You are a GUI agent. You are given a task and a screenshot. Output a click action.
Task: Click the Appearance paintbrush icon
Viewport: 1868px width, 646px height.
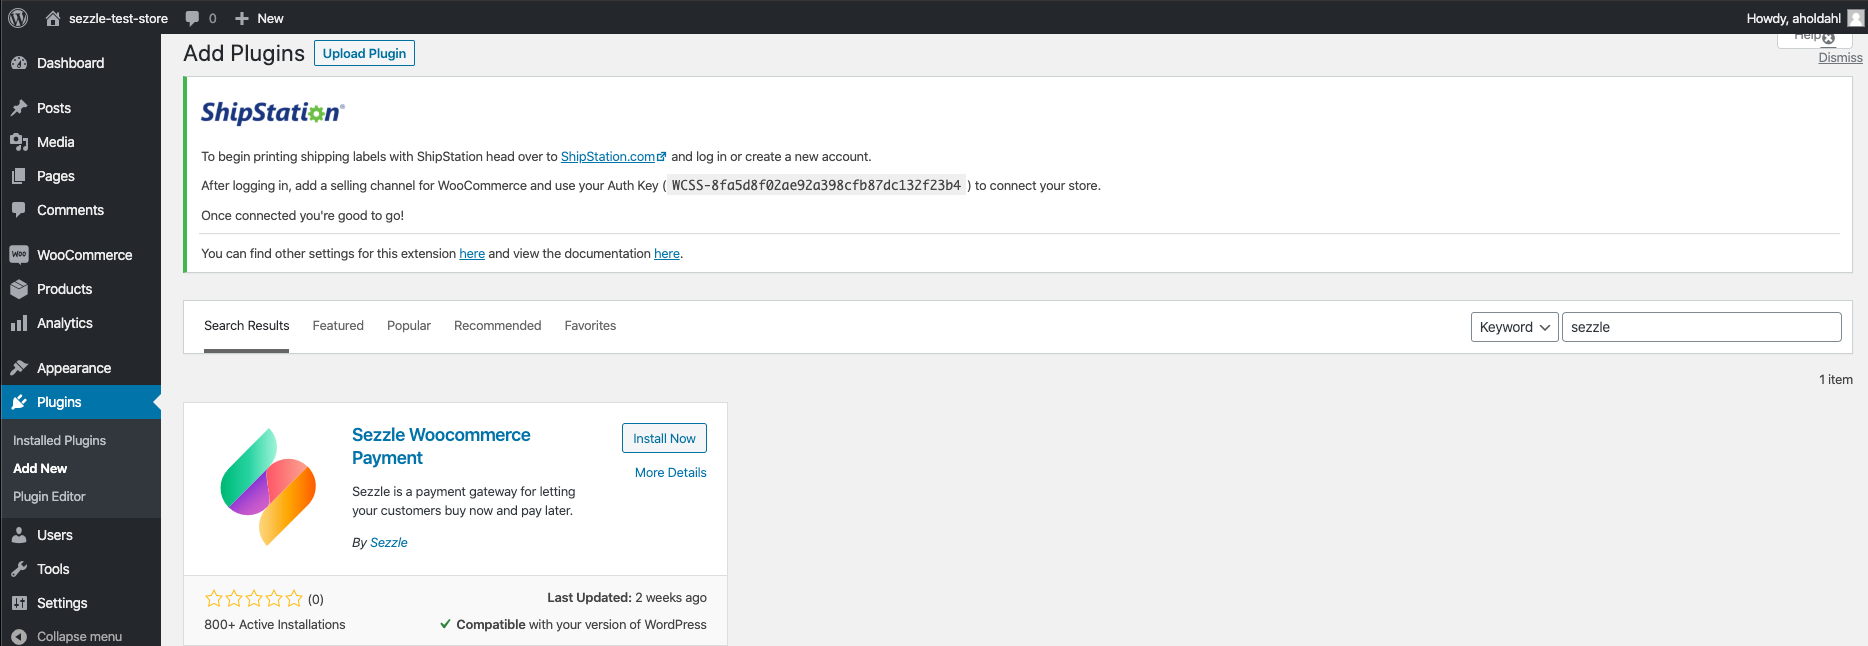pos(19,368)
